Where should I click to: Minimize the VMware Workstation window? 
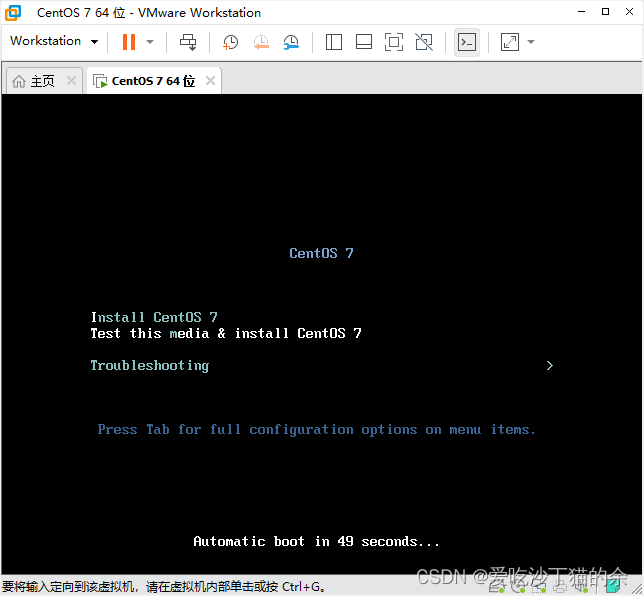[582, 12]
